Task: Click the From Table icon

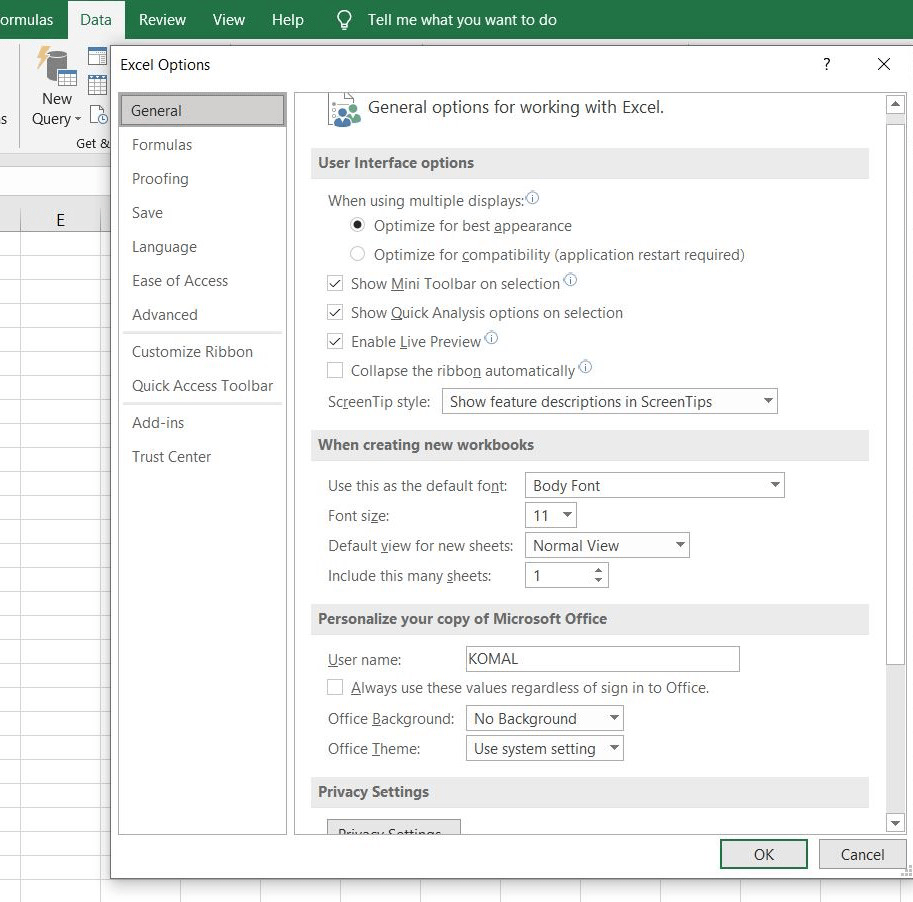Action: 97,85
